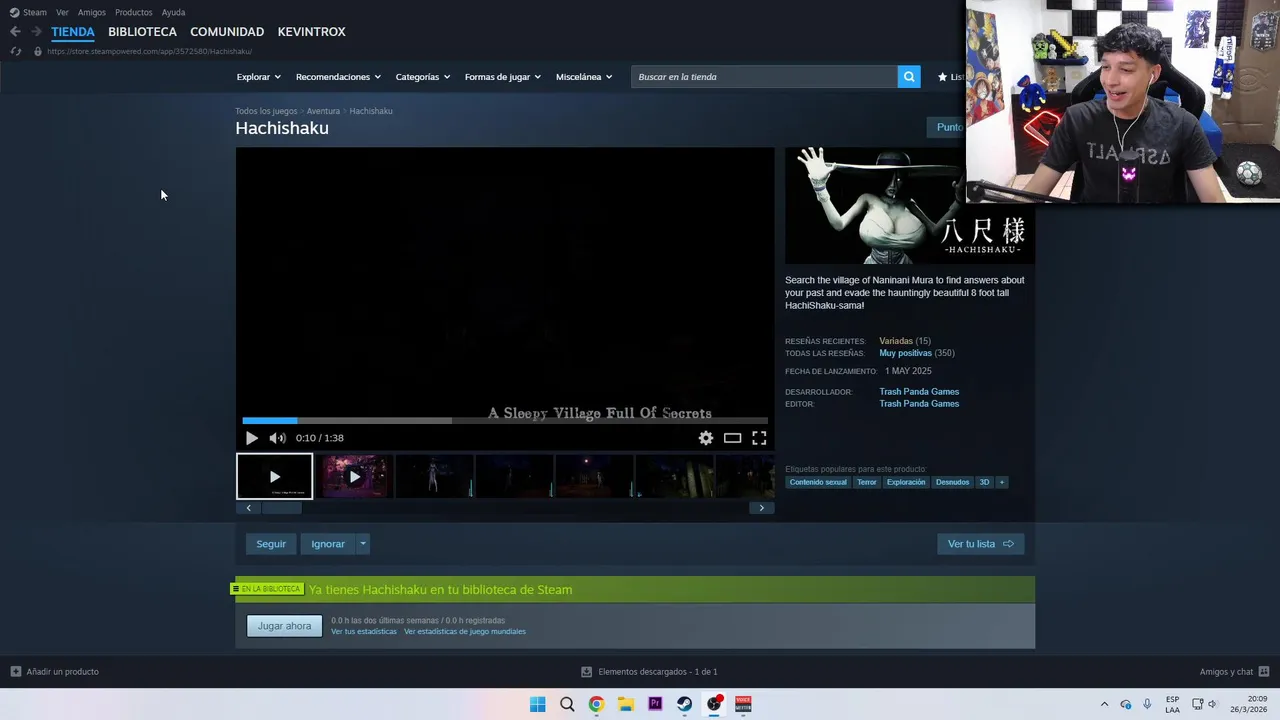Toggle theater mode for trailer
The width and height of the screenshot is (1280, 720).
[x=733, y=438]
